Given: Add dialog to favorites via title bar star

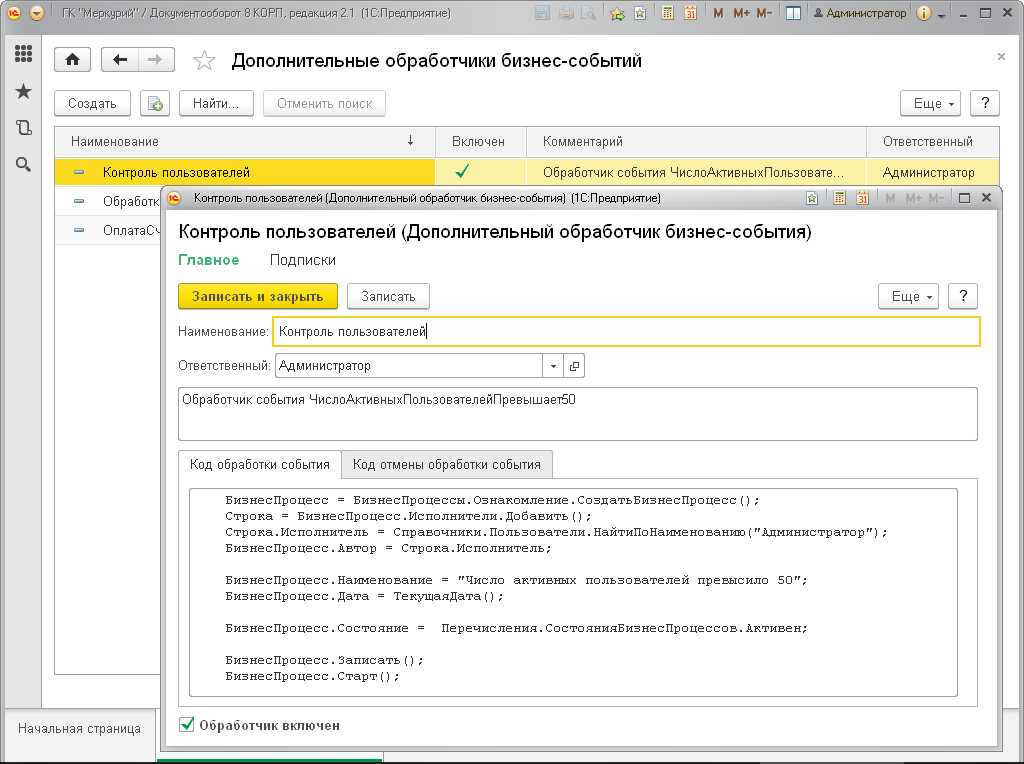Looking at the screenshot, I should [x=812, y=198].
